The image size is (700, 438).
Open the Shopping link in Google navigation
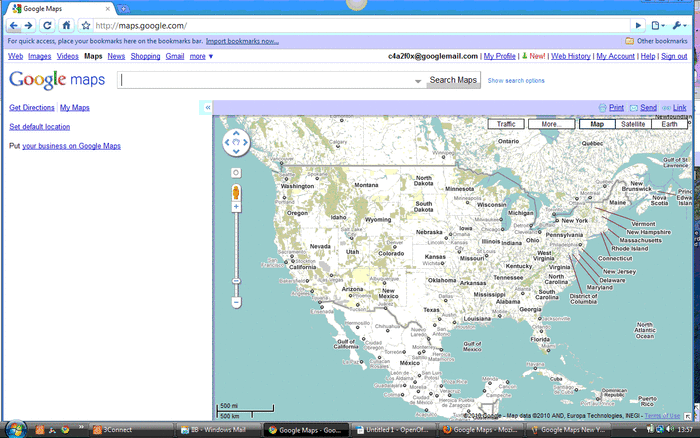point(145,56)
